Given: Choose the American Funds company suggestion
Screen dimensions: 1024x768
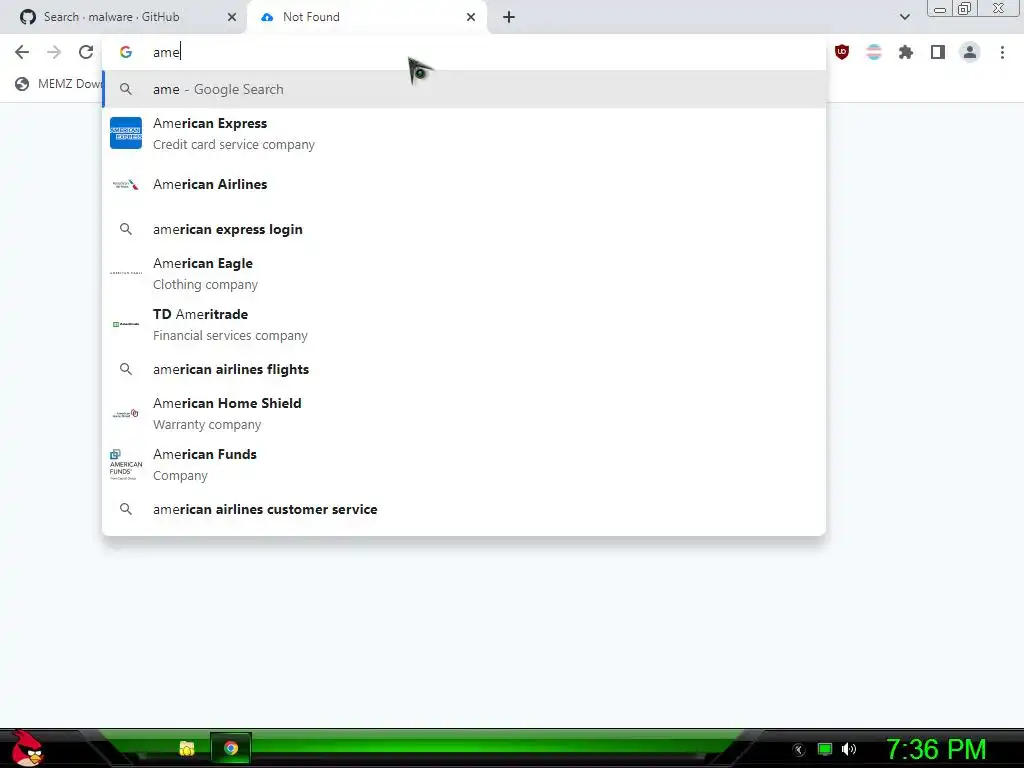Looking at the screenshot, I should [464, 464].
